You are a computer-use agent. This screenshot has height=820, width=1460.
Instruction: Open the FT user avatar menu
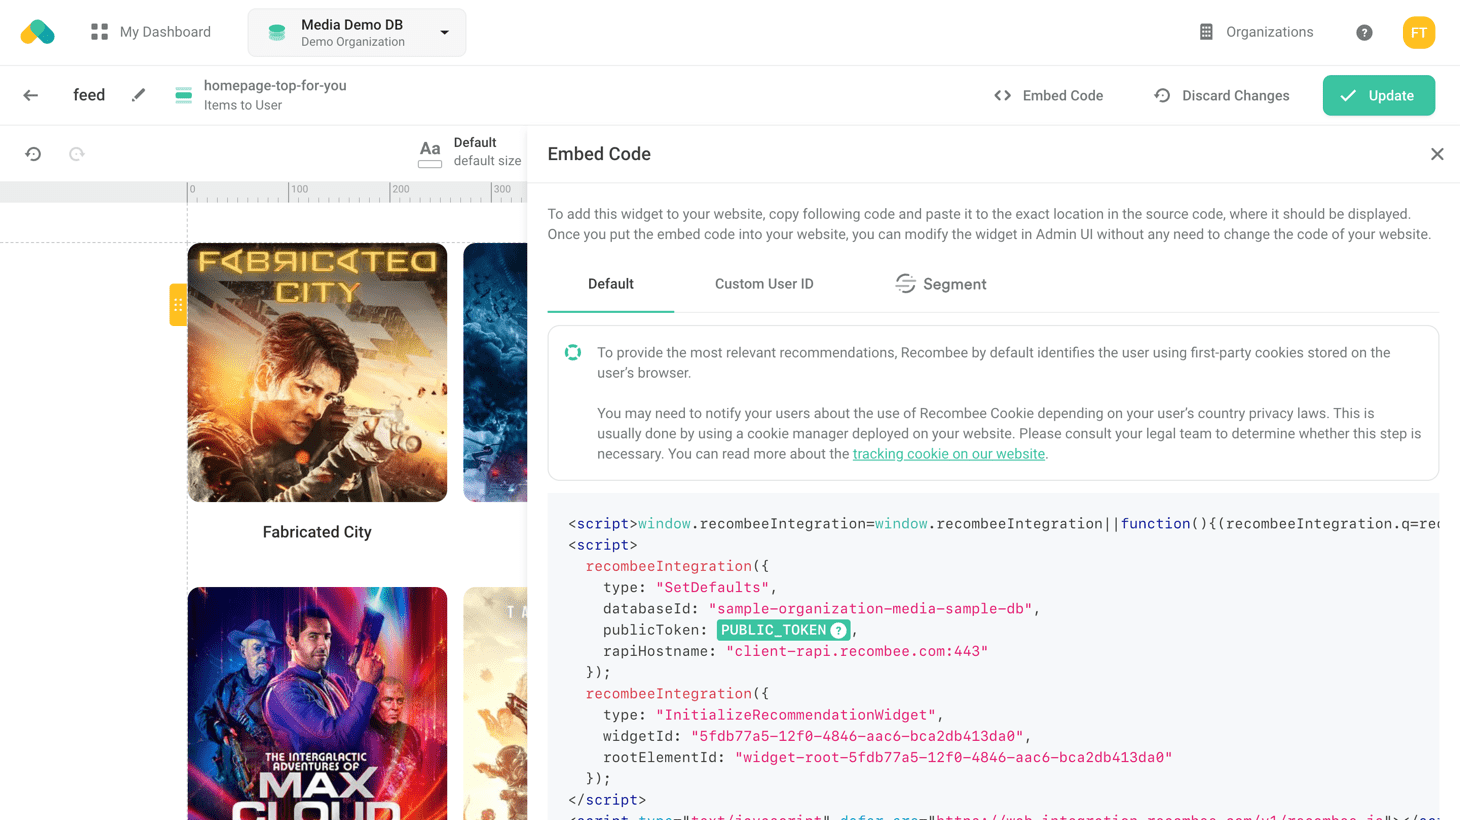point(1418,33)
